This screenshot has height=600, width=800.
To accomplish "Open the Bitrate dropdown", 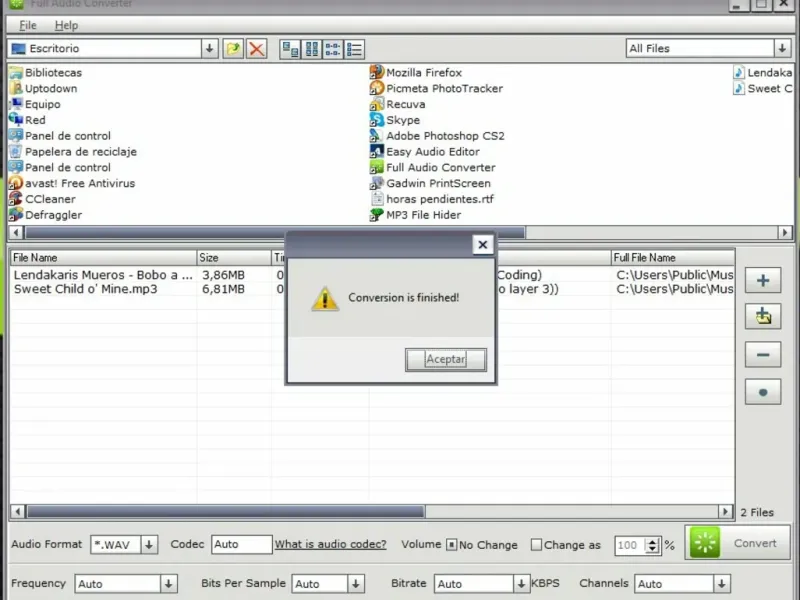I will [521, 584].
